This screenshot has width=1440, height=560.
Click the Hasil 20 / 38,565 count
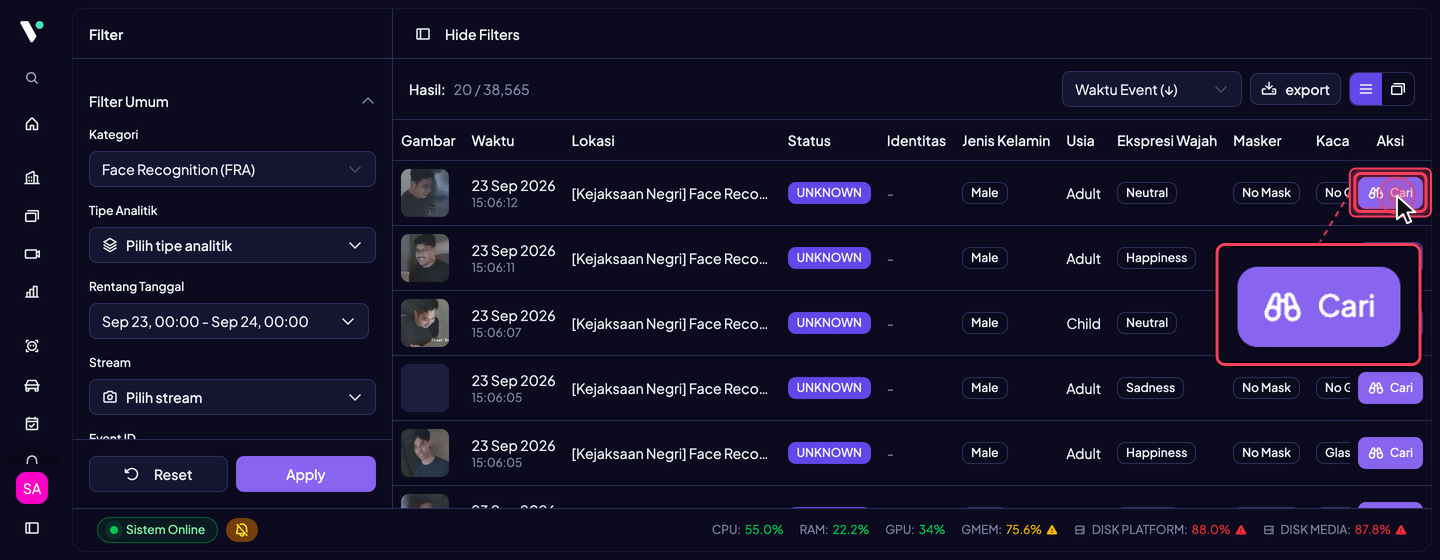tap(469, 90)
